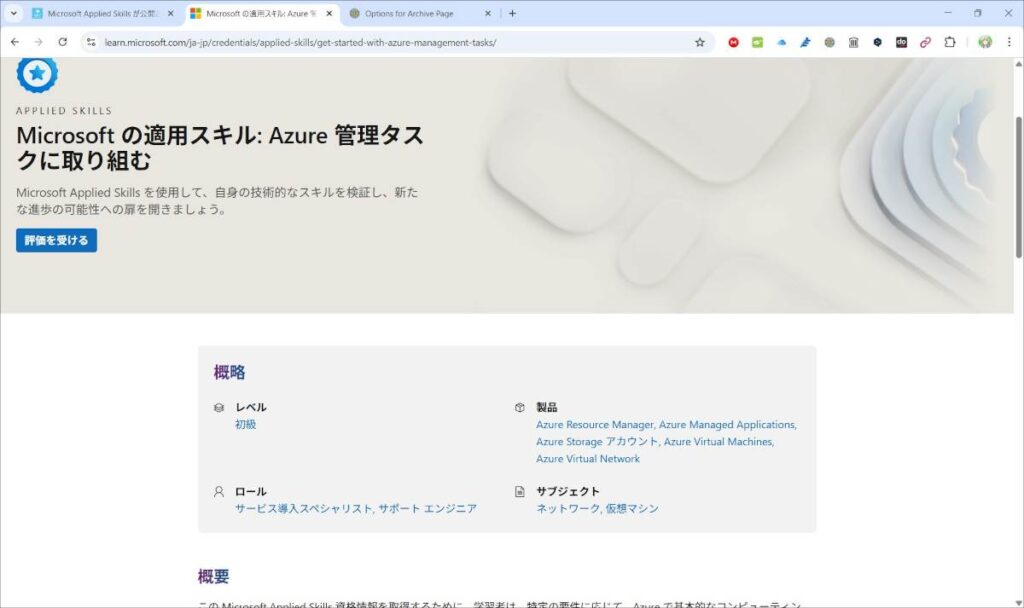
Task: Open the ネットワーク subject link
Action: pos(568,508)
